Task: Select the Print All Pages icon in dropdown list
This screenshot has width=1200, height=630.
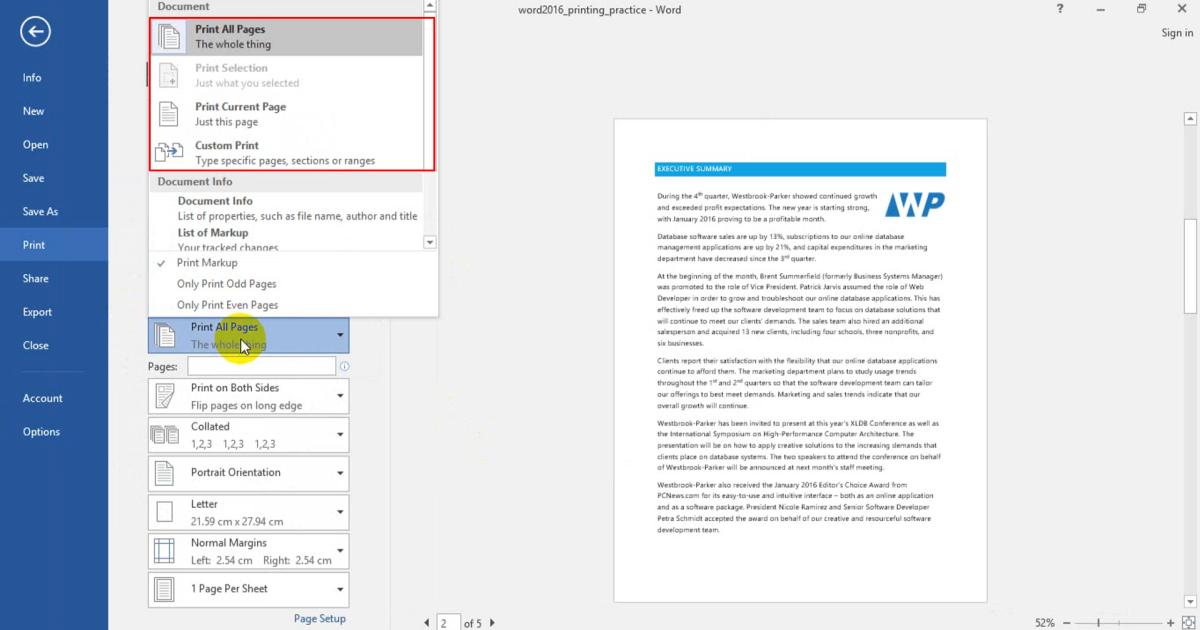Action: (x=170, y=37)
